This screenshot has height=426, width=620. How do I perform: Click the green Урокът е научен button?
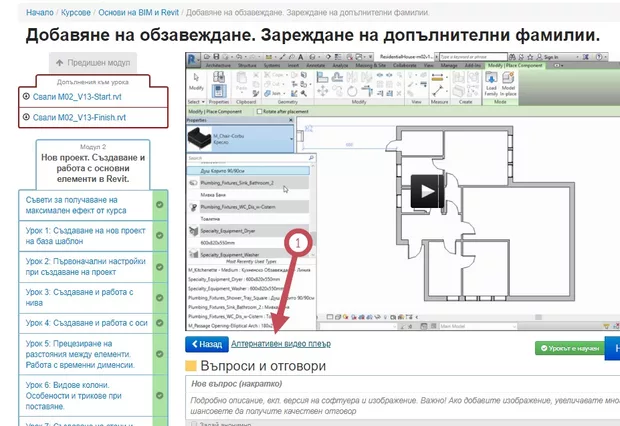click(569, 348)
